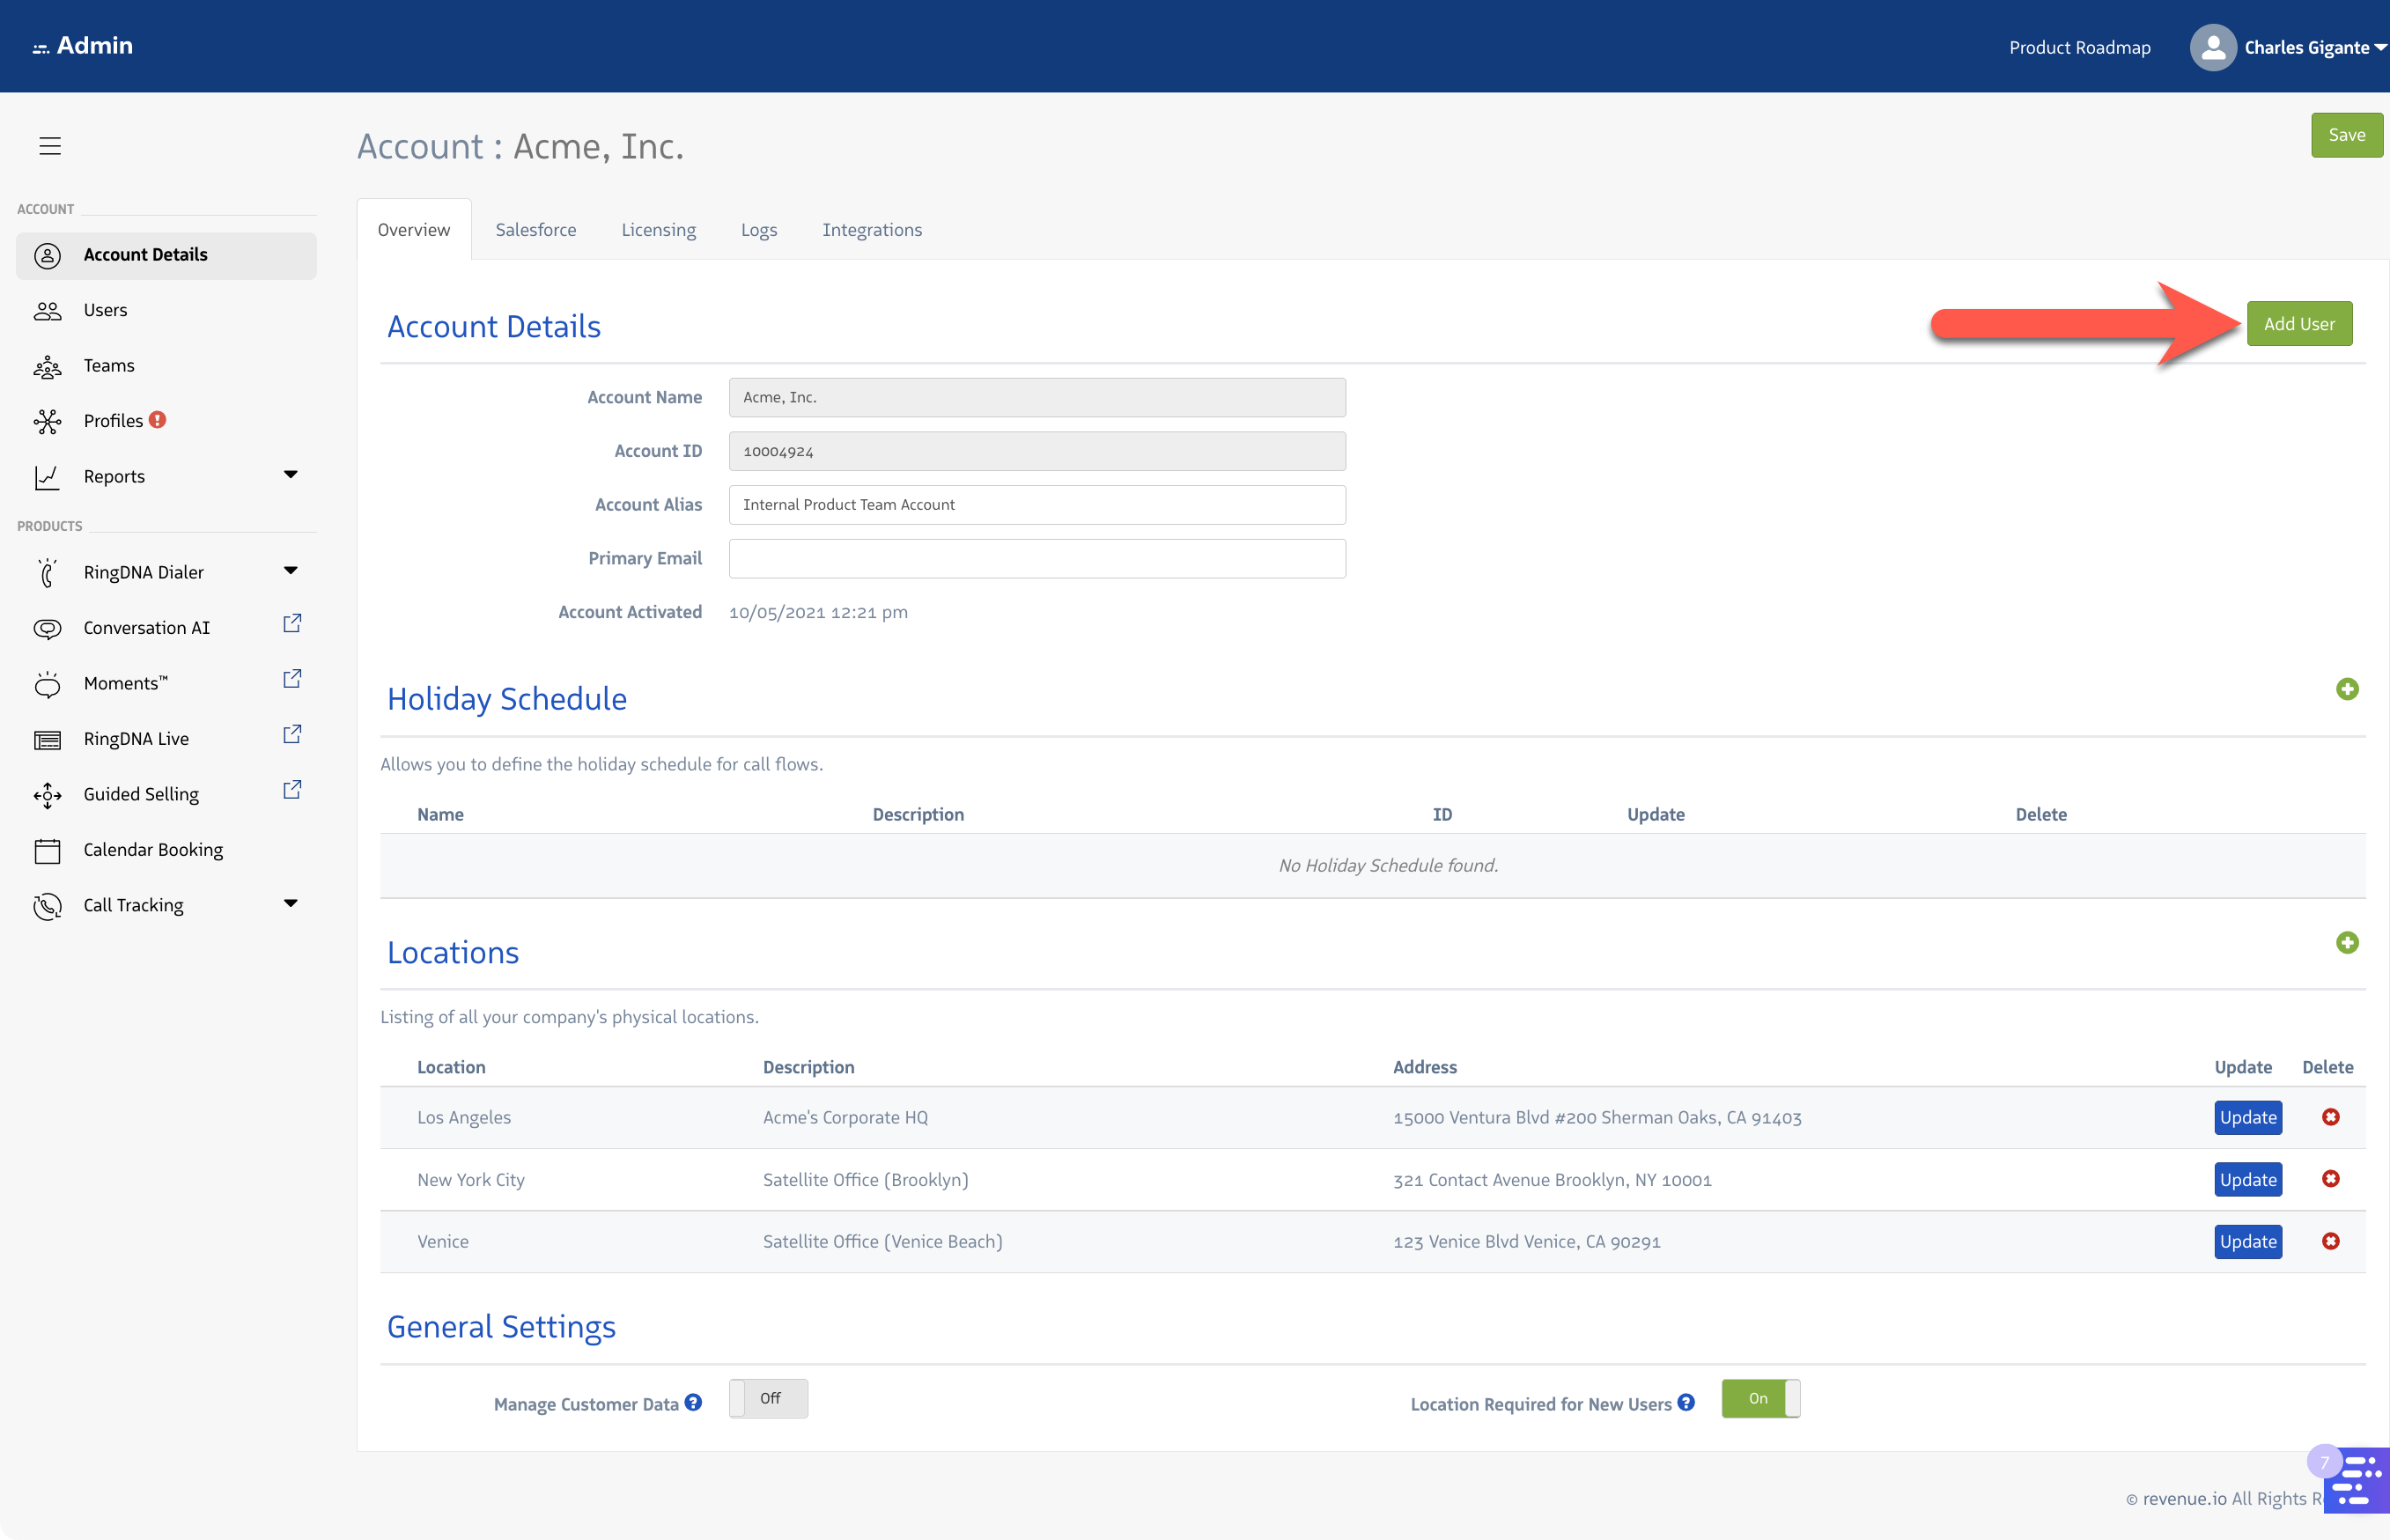Delete the New York City location

coord(2330,1179)
